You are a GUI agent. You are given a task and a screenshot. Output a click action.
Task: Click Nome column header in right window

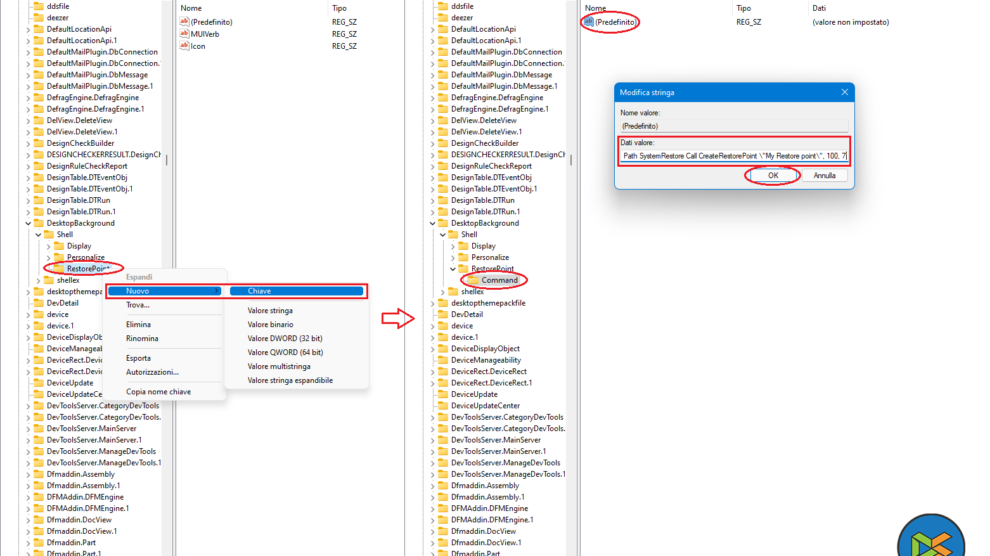click(595, 8)
